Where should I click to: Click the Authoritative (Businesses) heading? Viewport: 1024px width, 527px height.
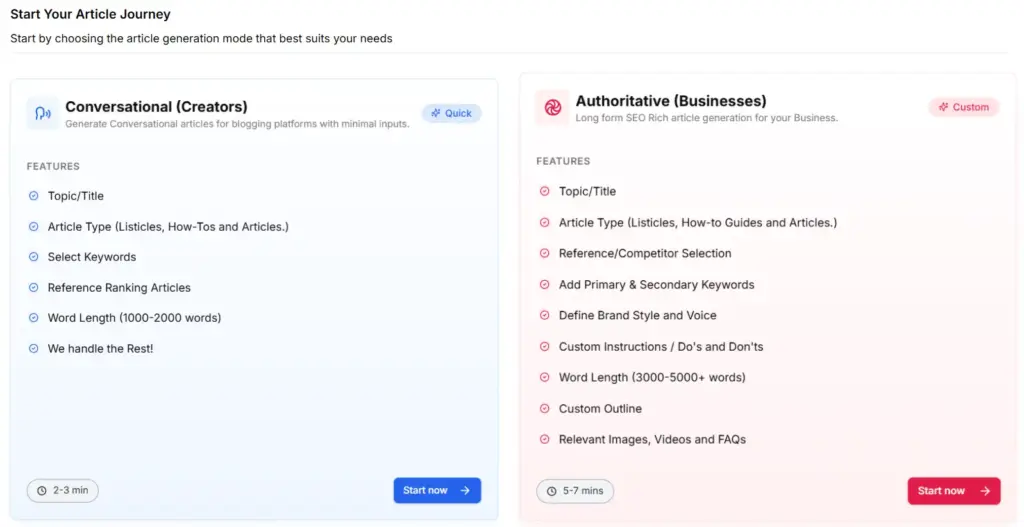671,101
